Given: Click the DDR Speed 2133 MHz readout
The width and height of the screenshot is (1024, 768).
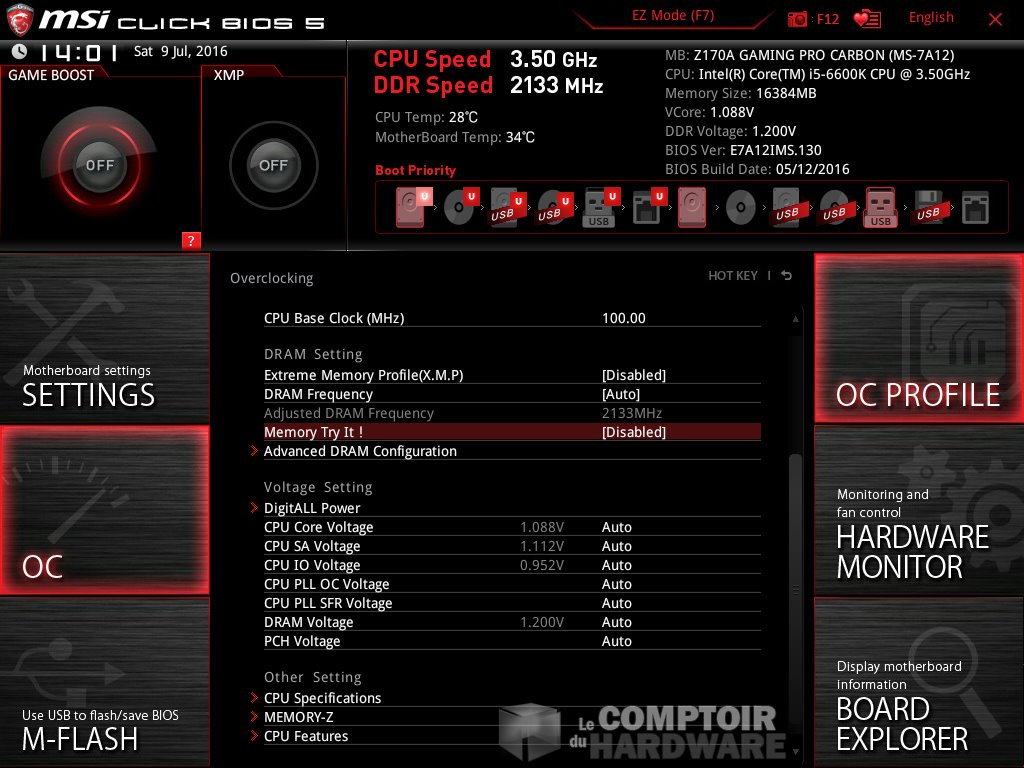Looking at the screenshot, I should click(488, 85).
